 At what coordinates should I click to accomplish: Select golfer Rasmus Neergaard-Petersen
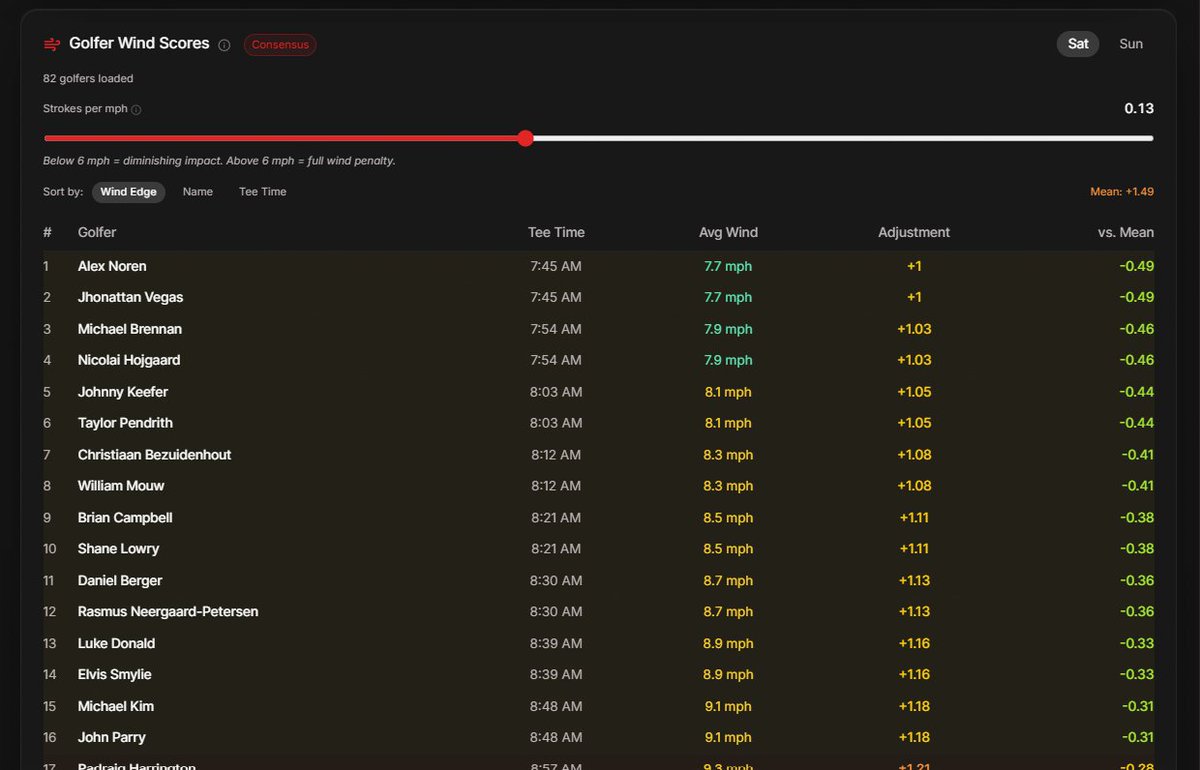(168, 612)
